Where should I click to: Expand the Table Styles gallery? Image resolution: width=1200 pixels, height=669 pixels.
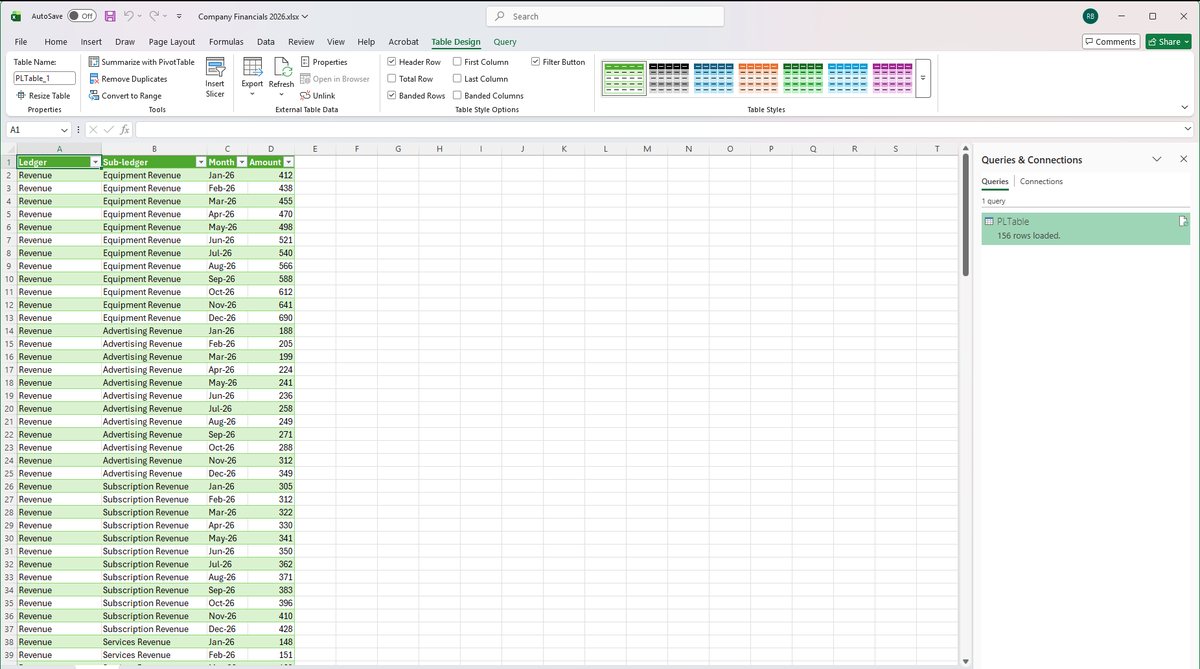click(923, 78)
